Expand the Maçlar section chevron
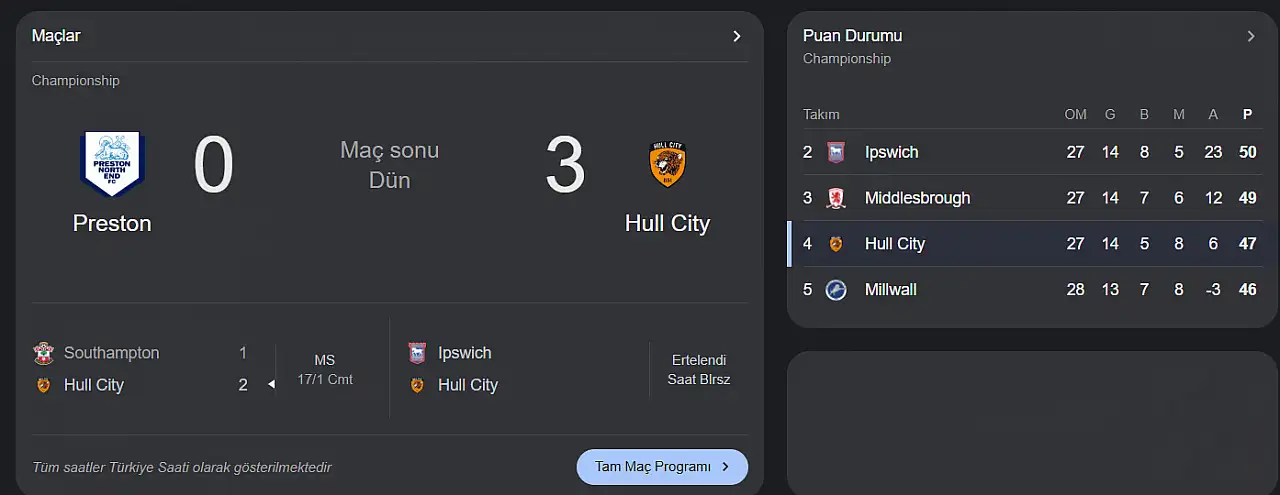 [737, 36]
